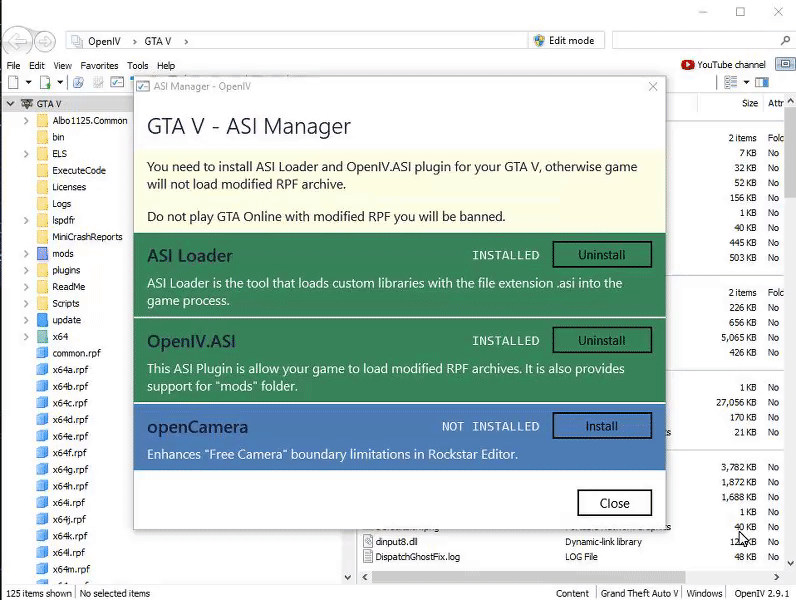Uninstall the ASI Loader
796x600 pixels.
(x=602, y=254)
